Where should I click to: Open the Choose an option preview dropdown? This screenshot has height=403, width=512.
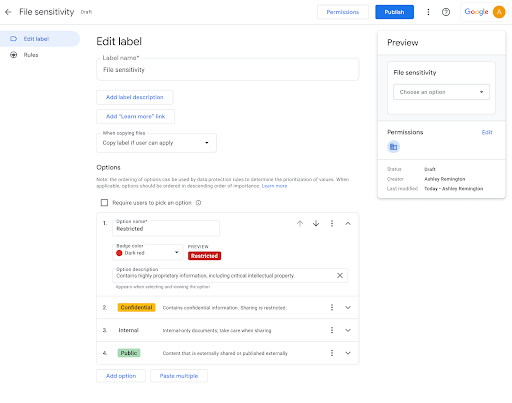(441, 92)
